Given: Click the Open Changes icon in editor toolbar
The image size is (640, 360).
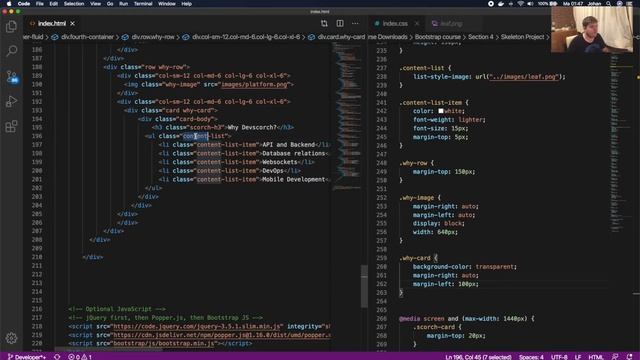Looking at the screenshot, I should click(324, 24).
